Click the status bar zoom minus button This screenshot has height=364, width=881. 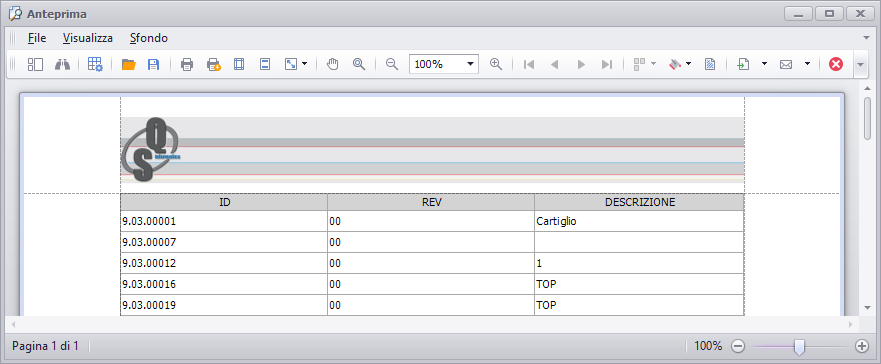click(x=738, y=346)
